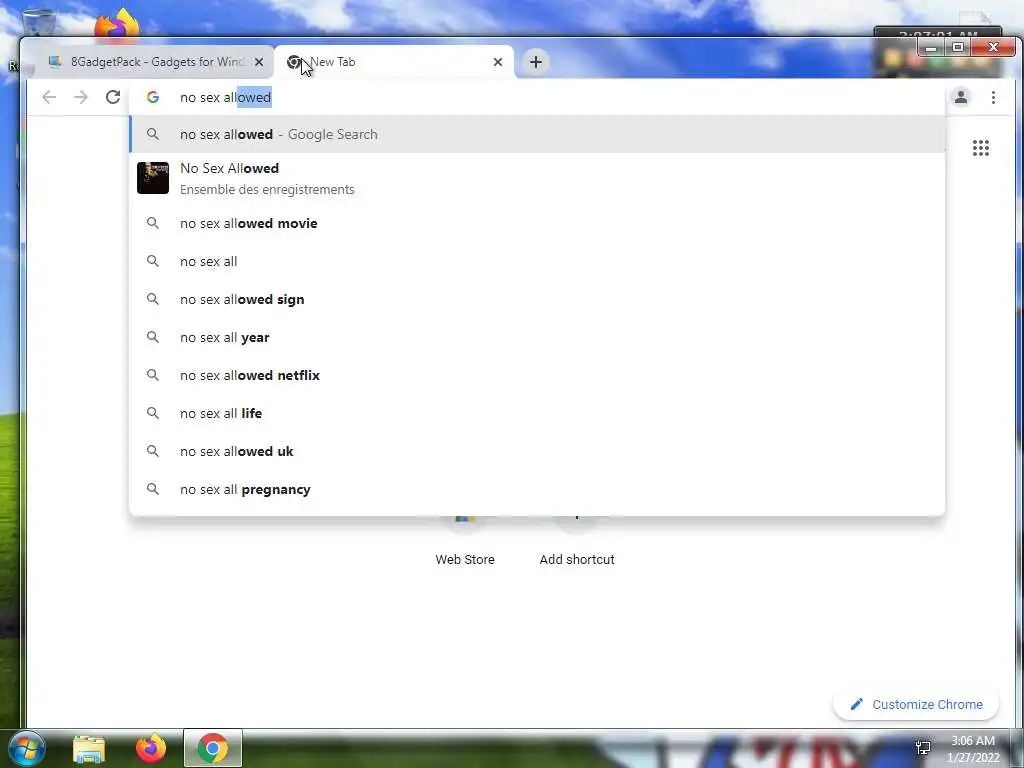Maximize the Chrome window
Viewport: 1024px width, 768px height.
pyautogui.click(x=957, y=48)
